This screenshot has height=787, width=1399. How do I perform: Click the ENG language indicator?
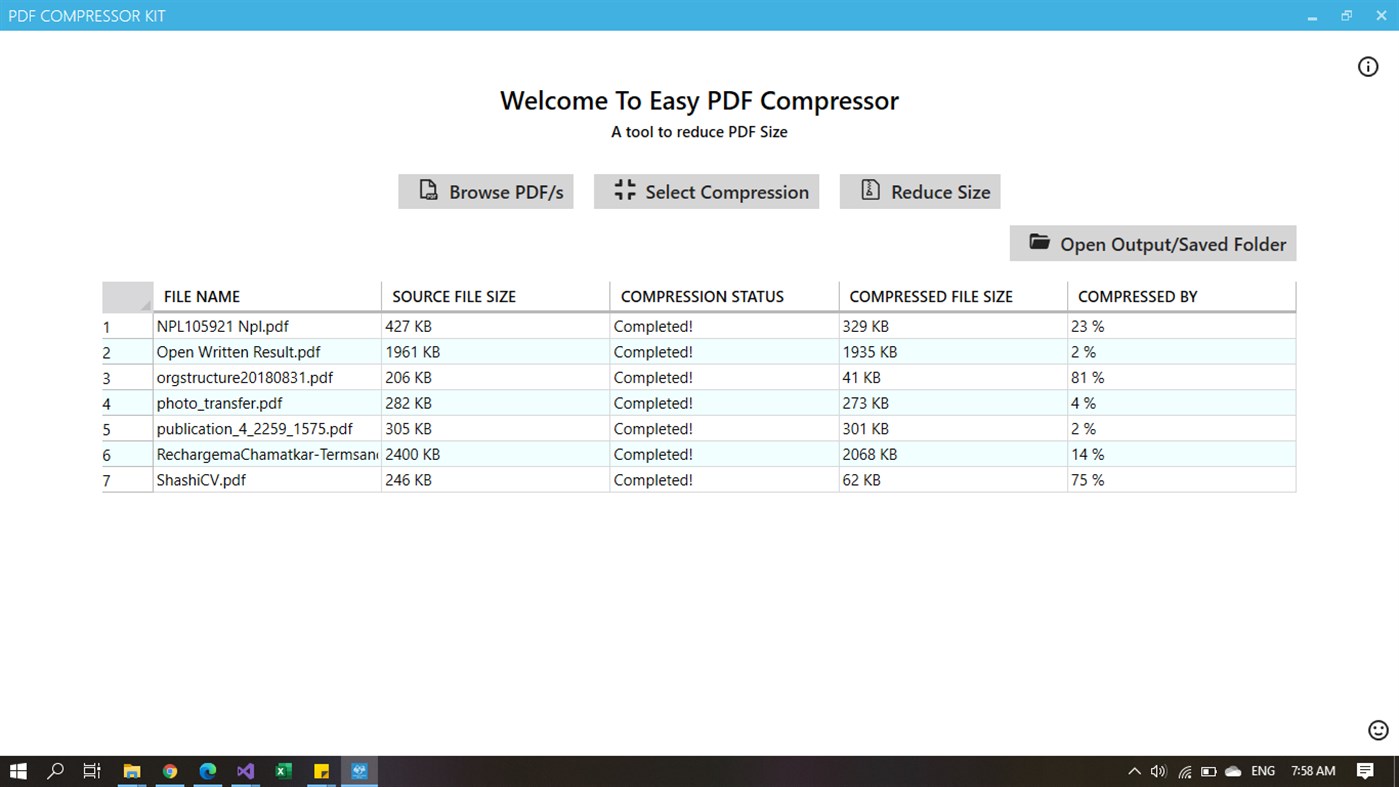(1262, 771)
